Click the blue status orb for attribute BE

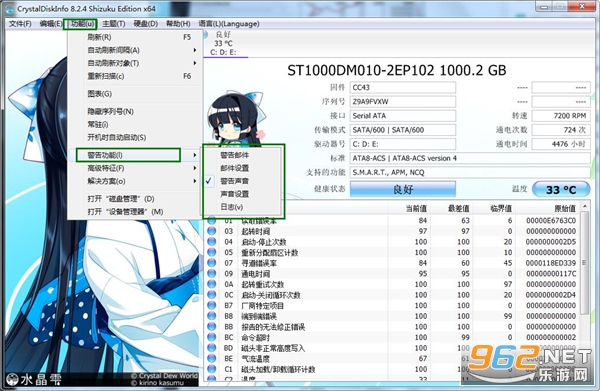coord(212,358)
